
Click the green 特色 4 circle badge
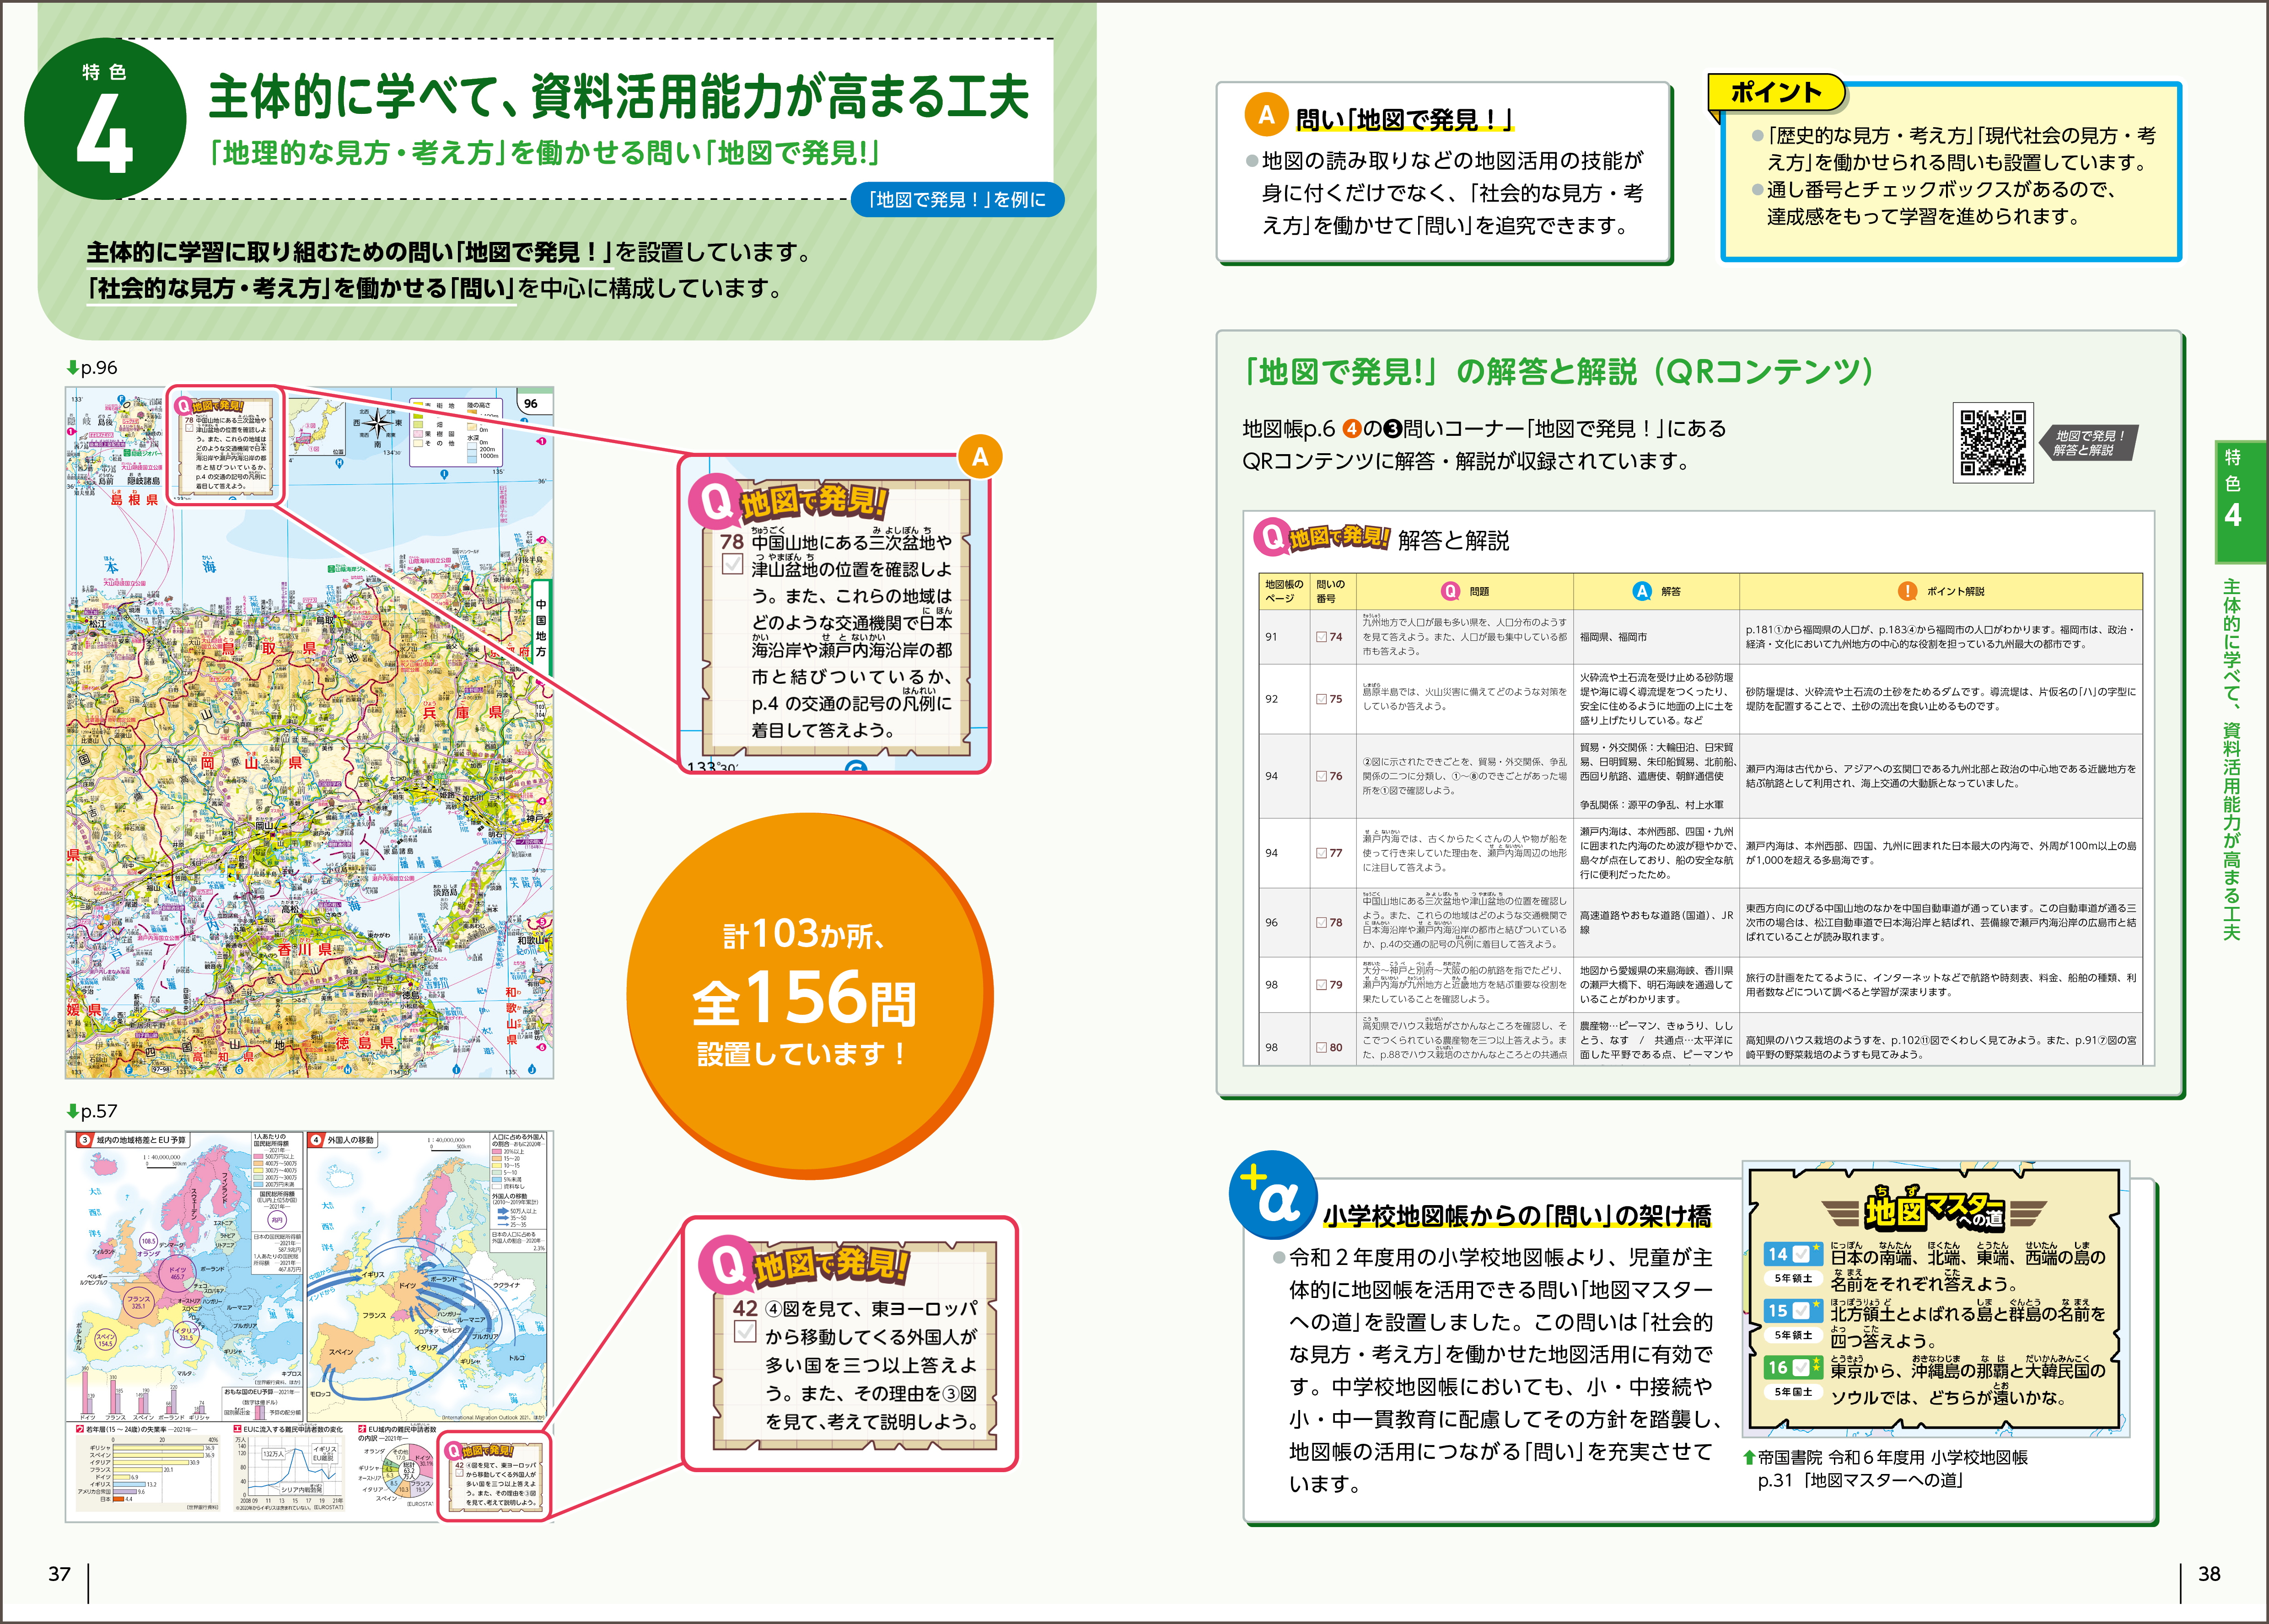[105, 120]
